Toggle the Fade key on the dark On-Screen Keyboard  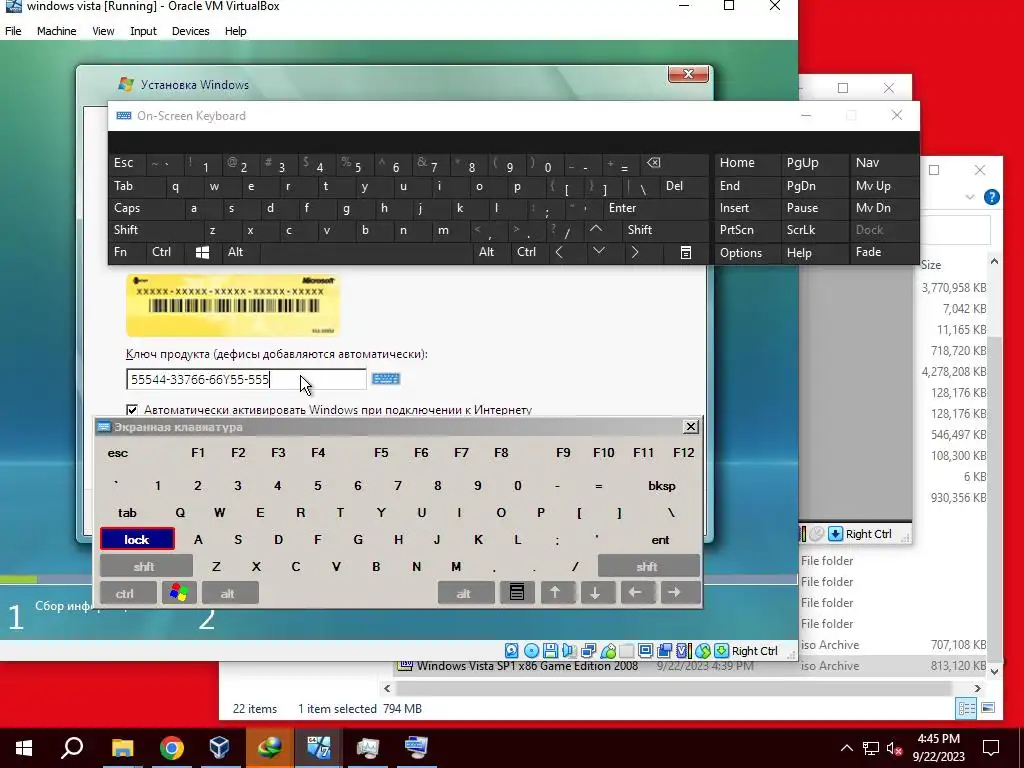(869, 252)
